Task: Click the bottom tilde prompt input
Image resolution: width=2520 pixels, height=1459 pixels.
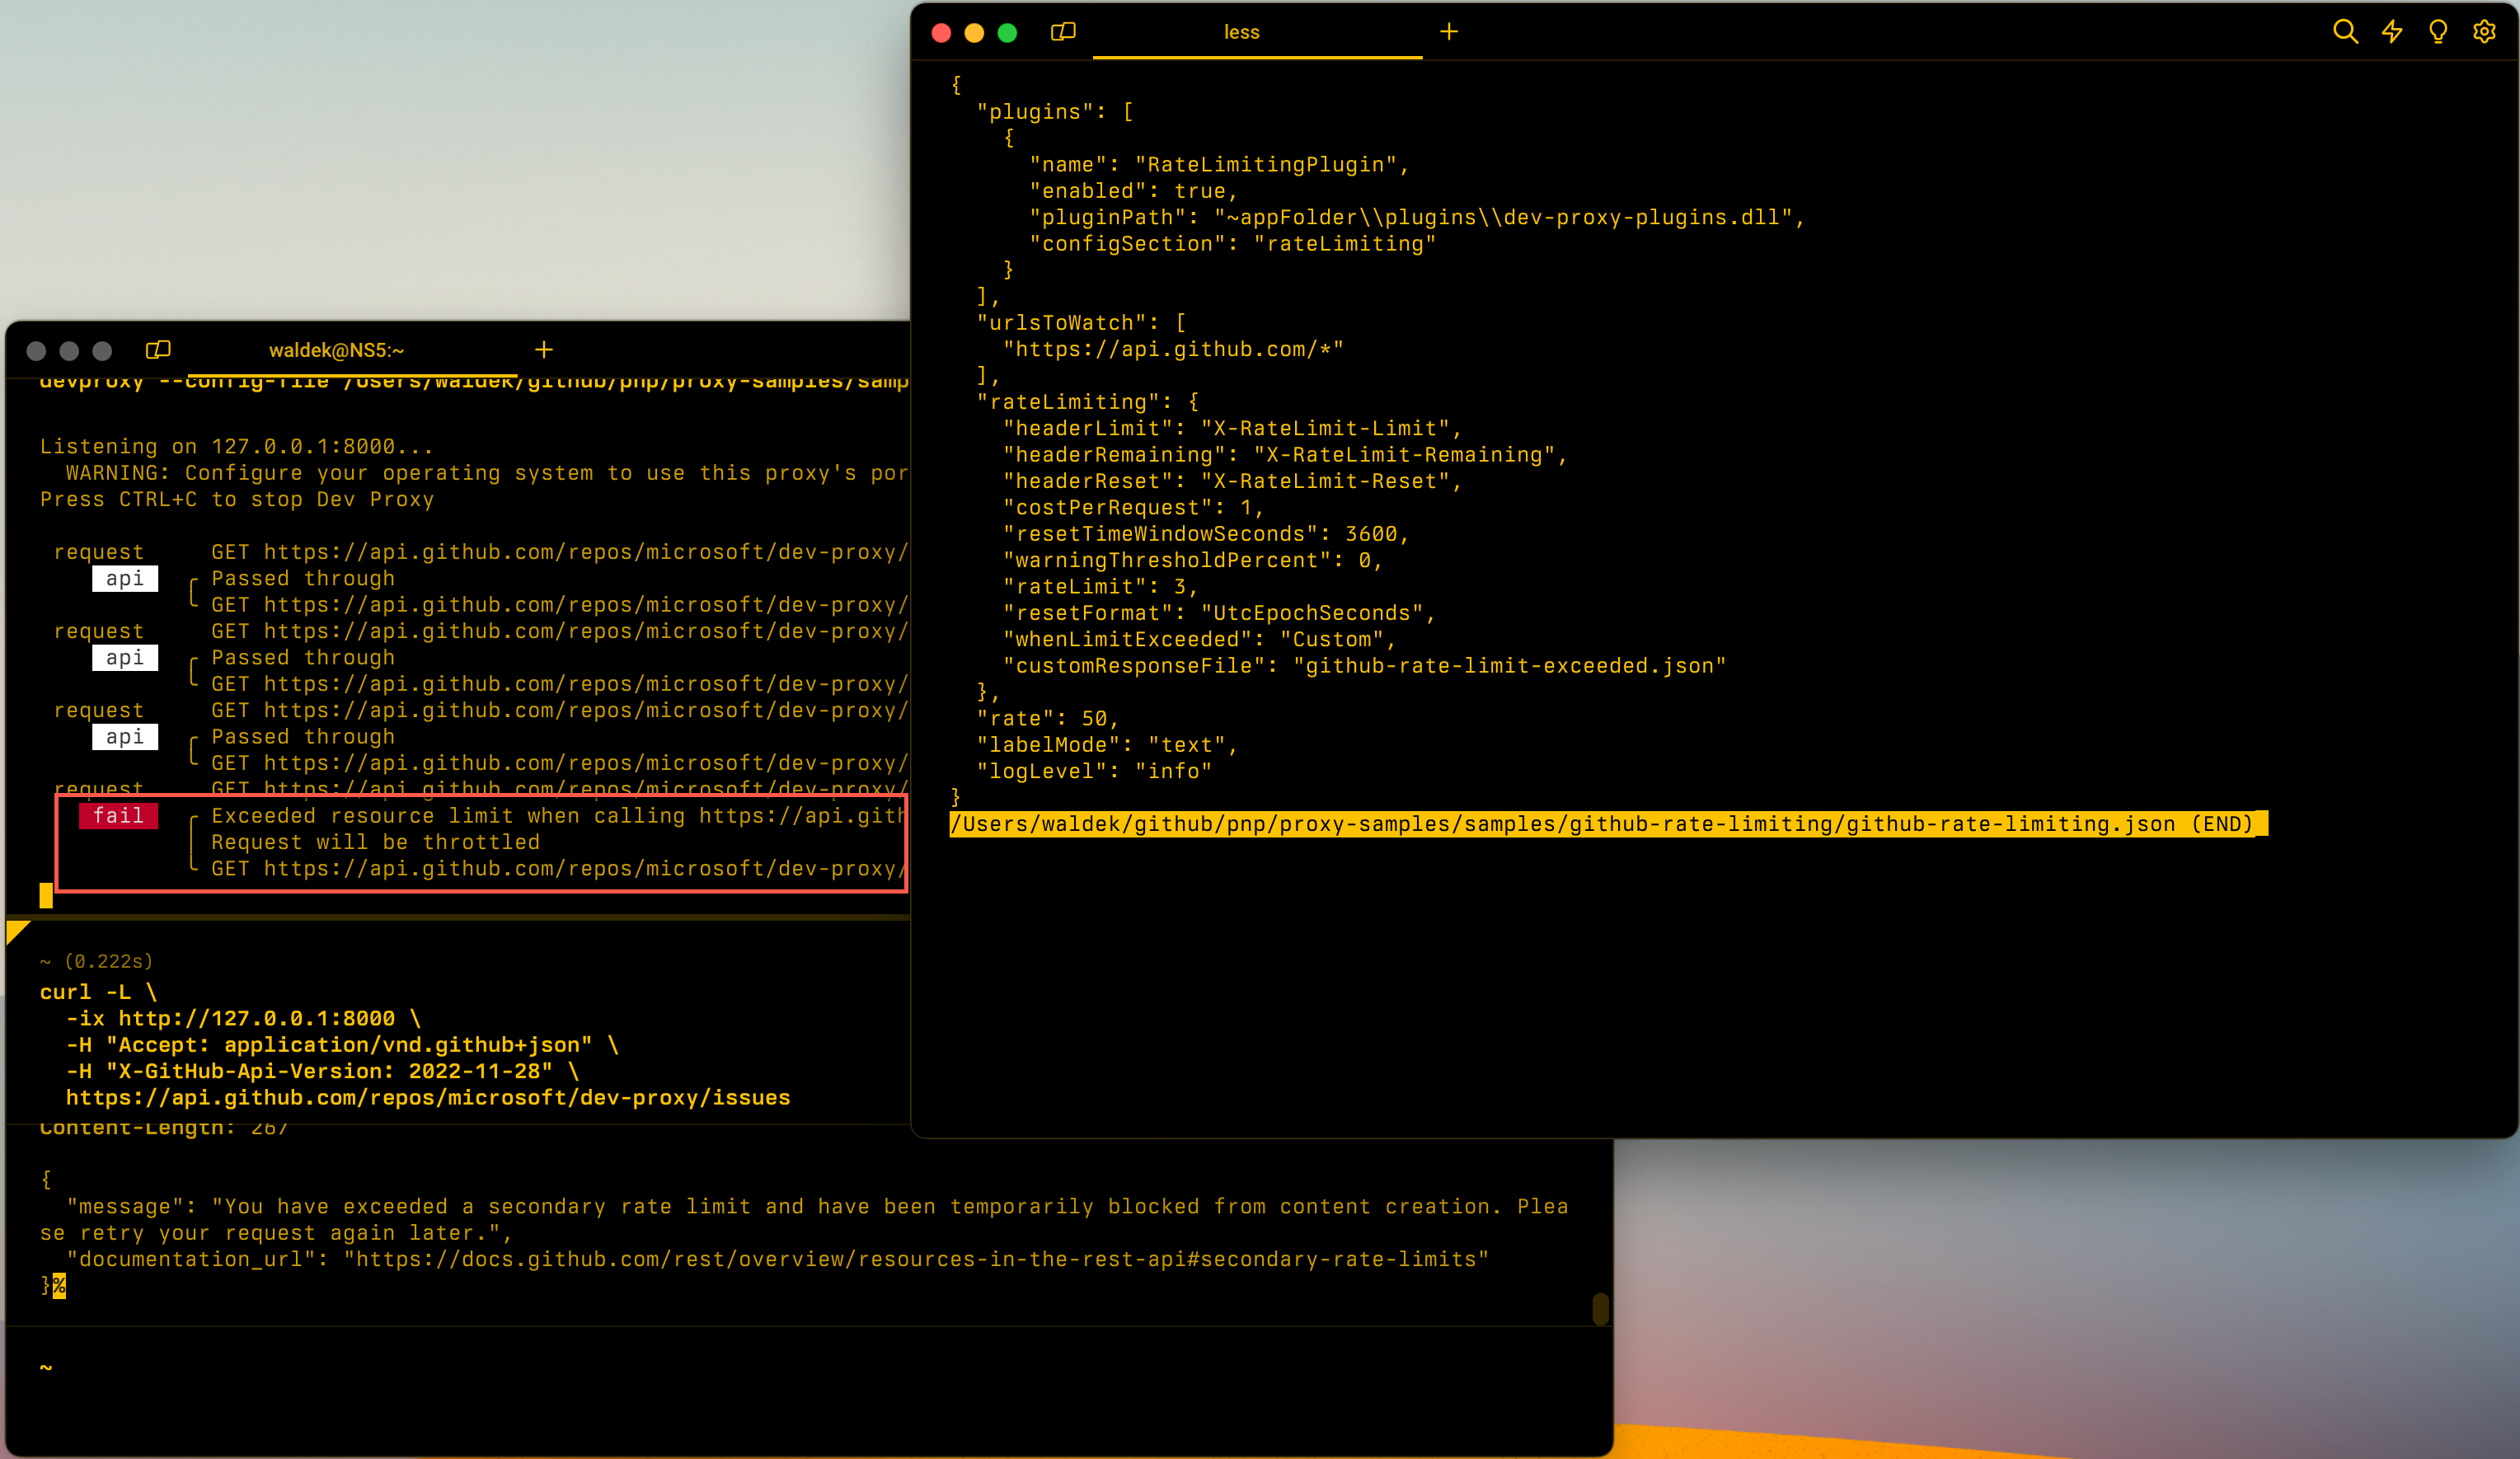Action: (x=46, y=1367)
